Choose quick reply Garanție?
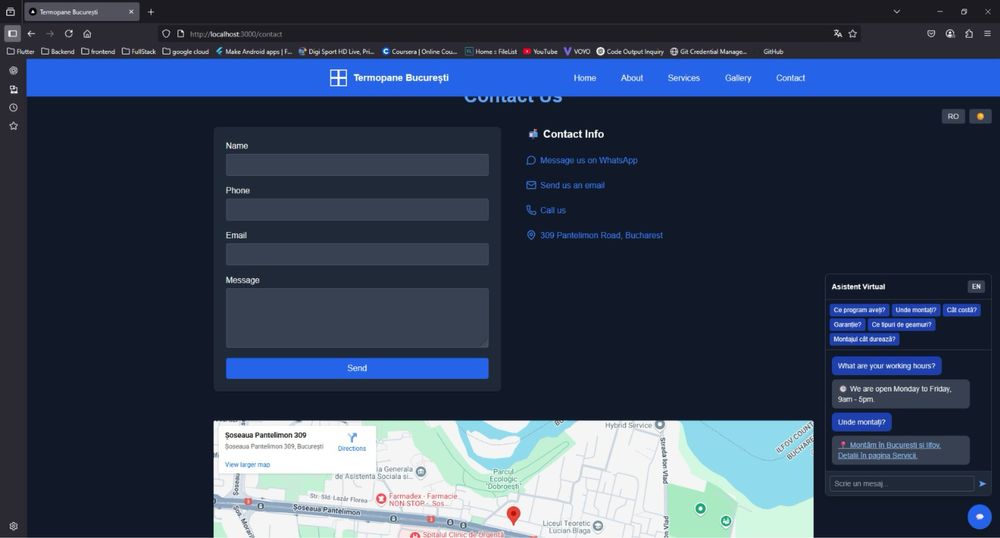 tap(848, 324)
